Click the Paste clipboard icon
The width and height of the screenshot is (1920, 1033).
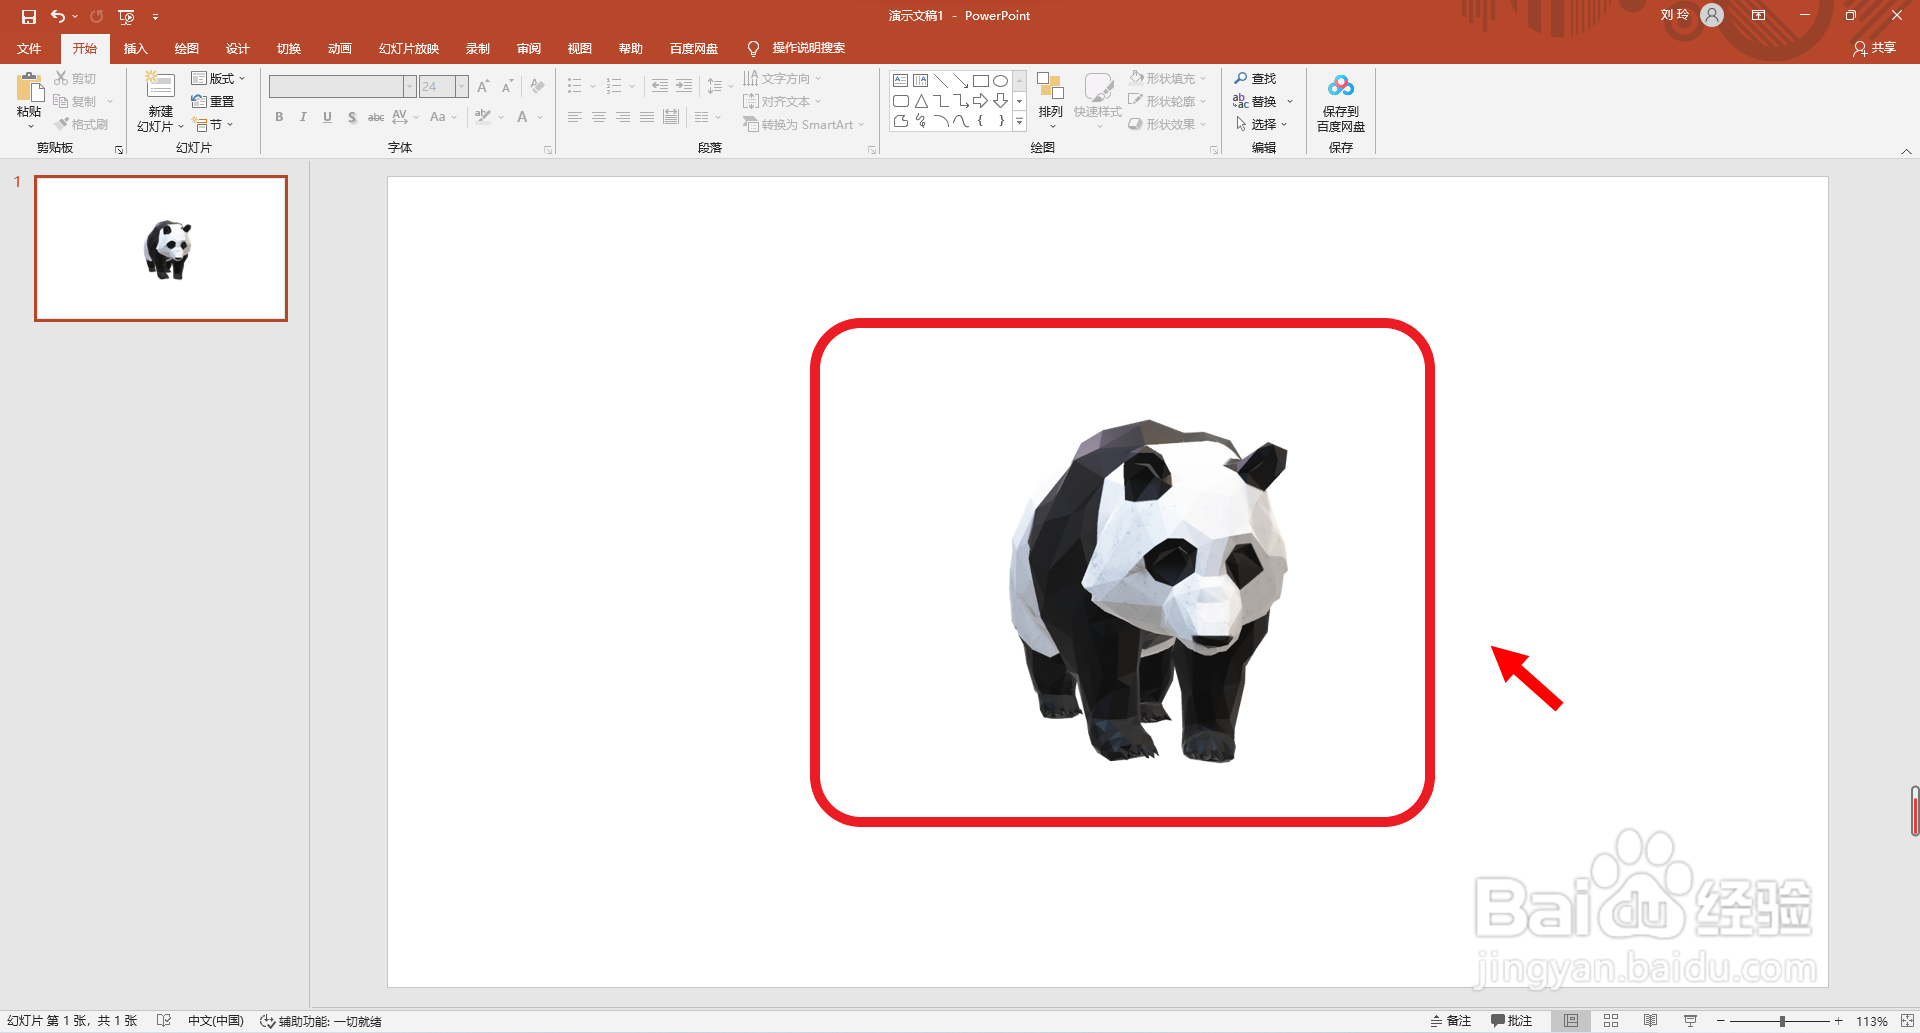pos(29,88)
